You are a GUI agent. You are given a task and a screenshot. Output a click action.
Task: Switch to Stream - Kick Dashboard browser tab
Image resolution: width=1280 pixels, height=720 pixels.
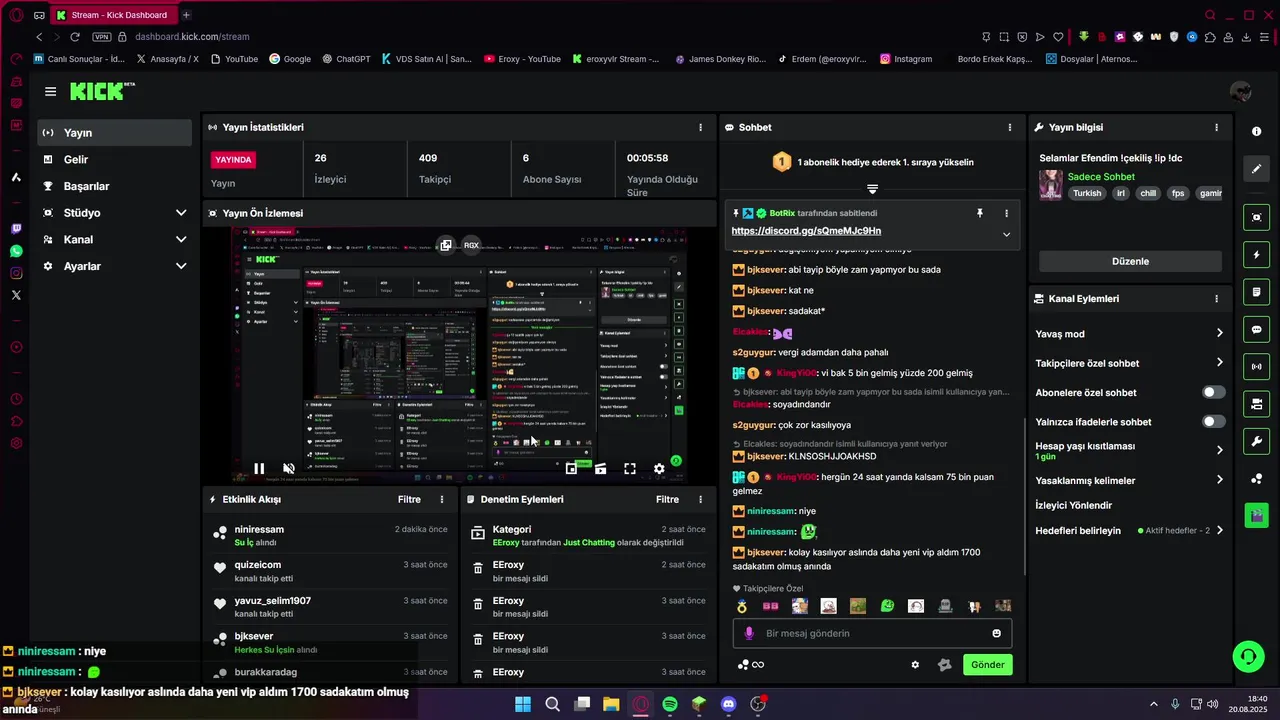pyautogui.click(x=113, y=15)
